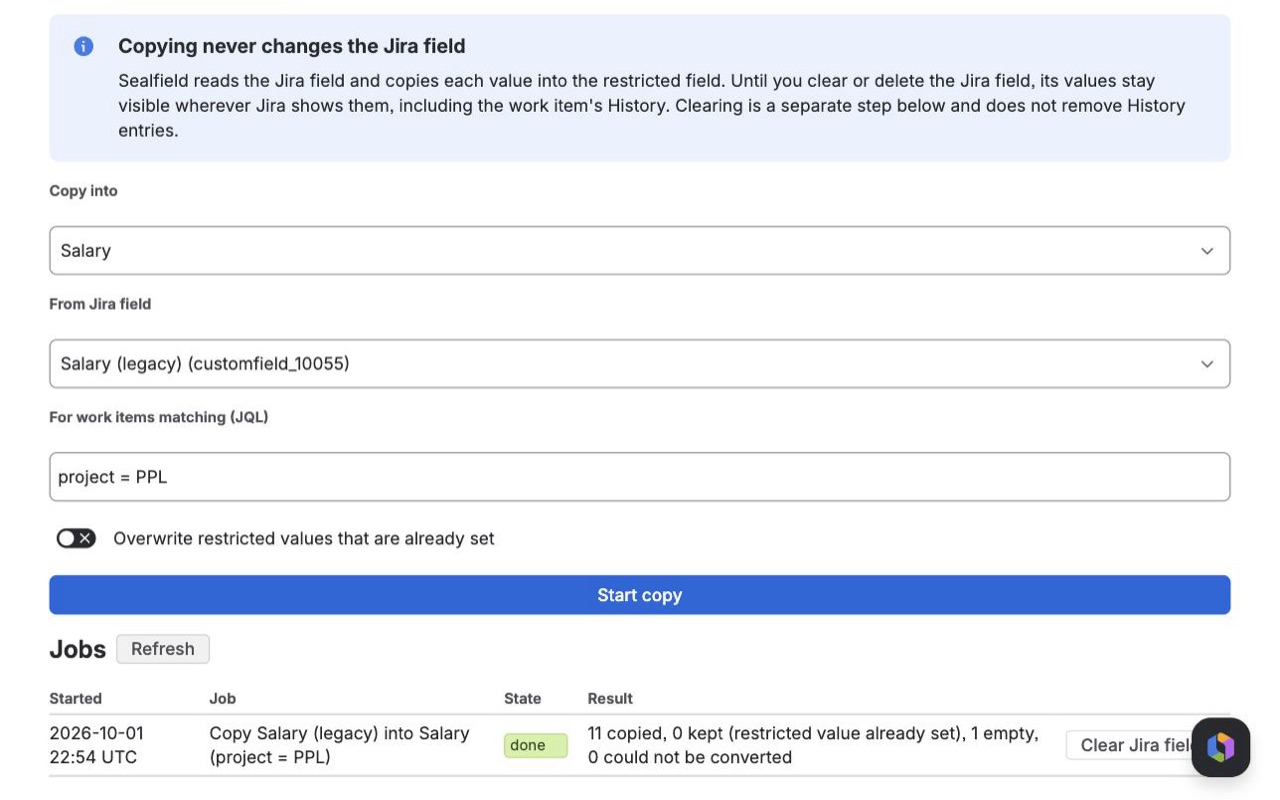Open the floating hexagon widget icon
The image size is (1280, 800).
click(1221, 747)
